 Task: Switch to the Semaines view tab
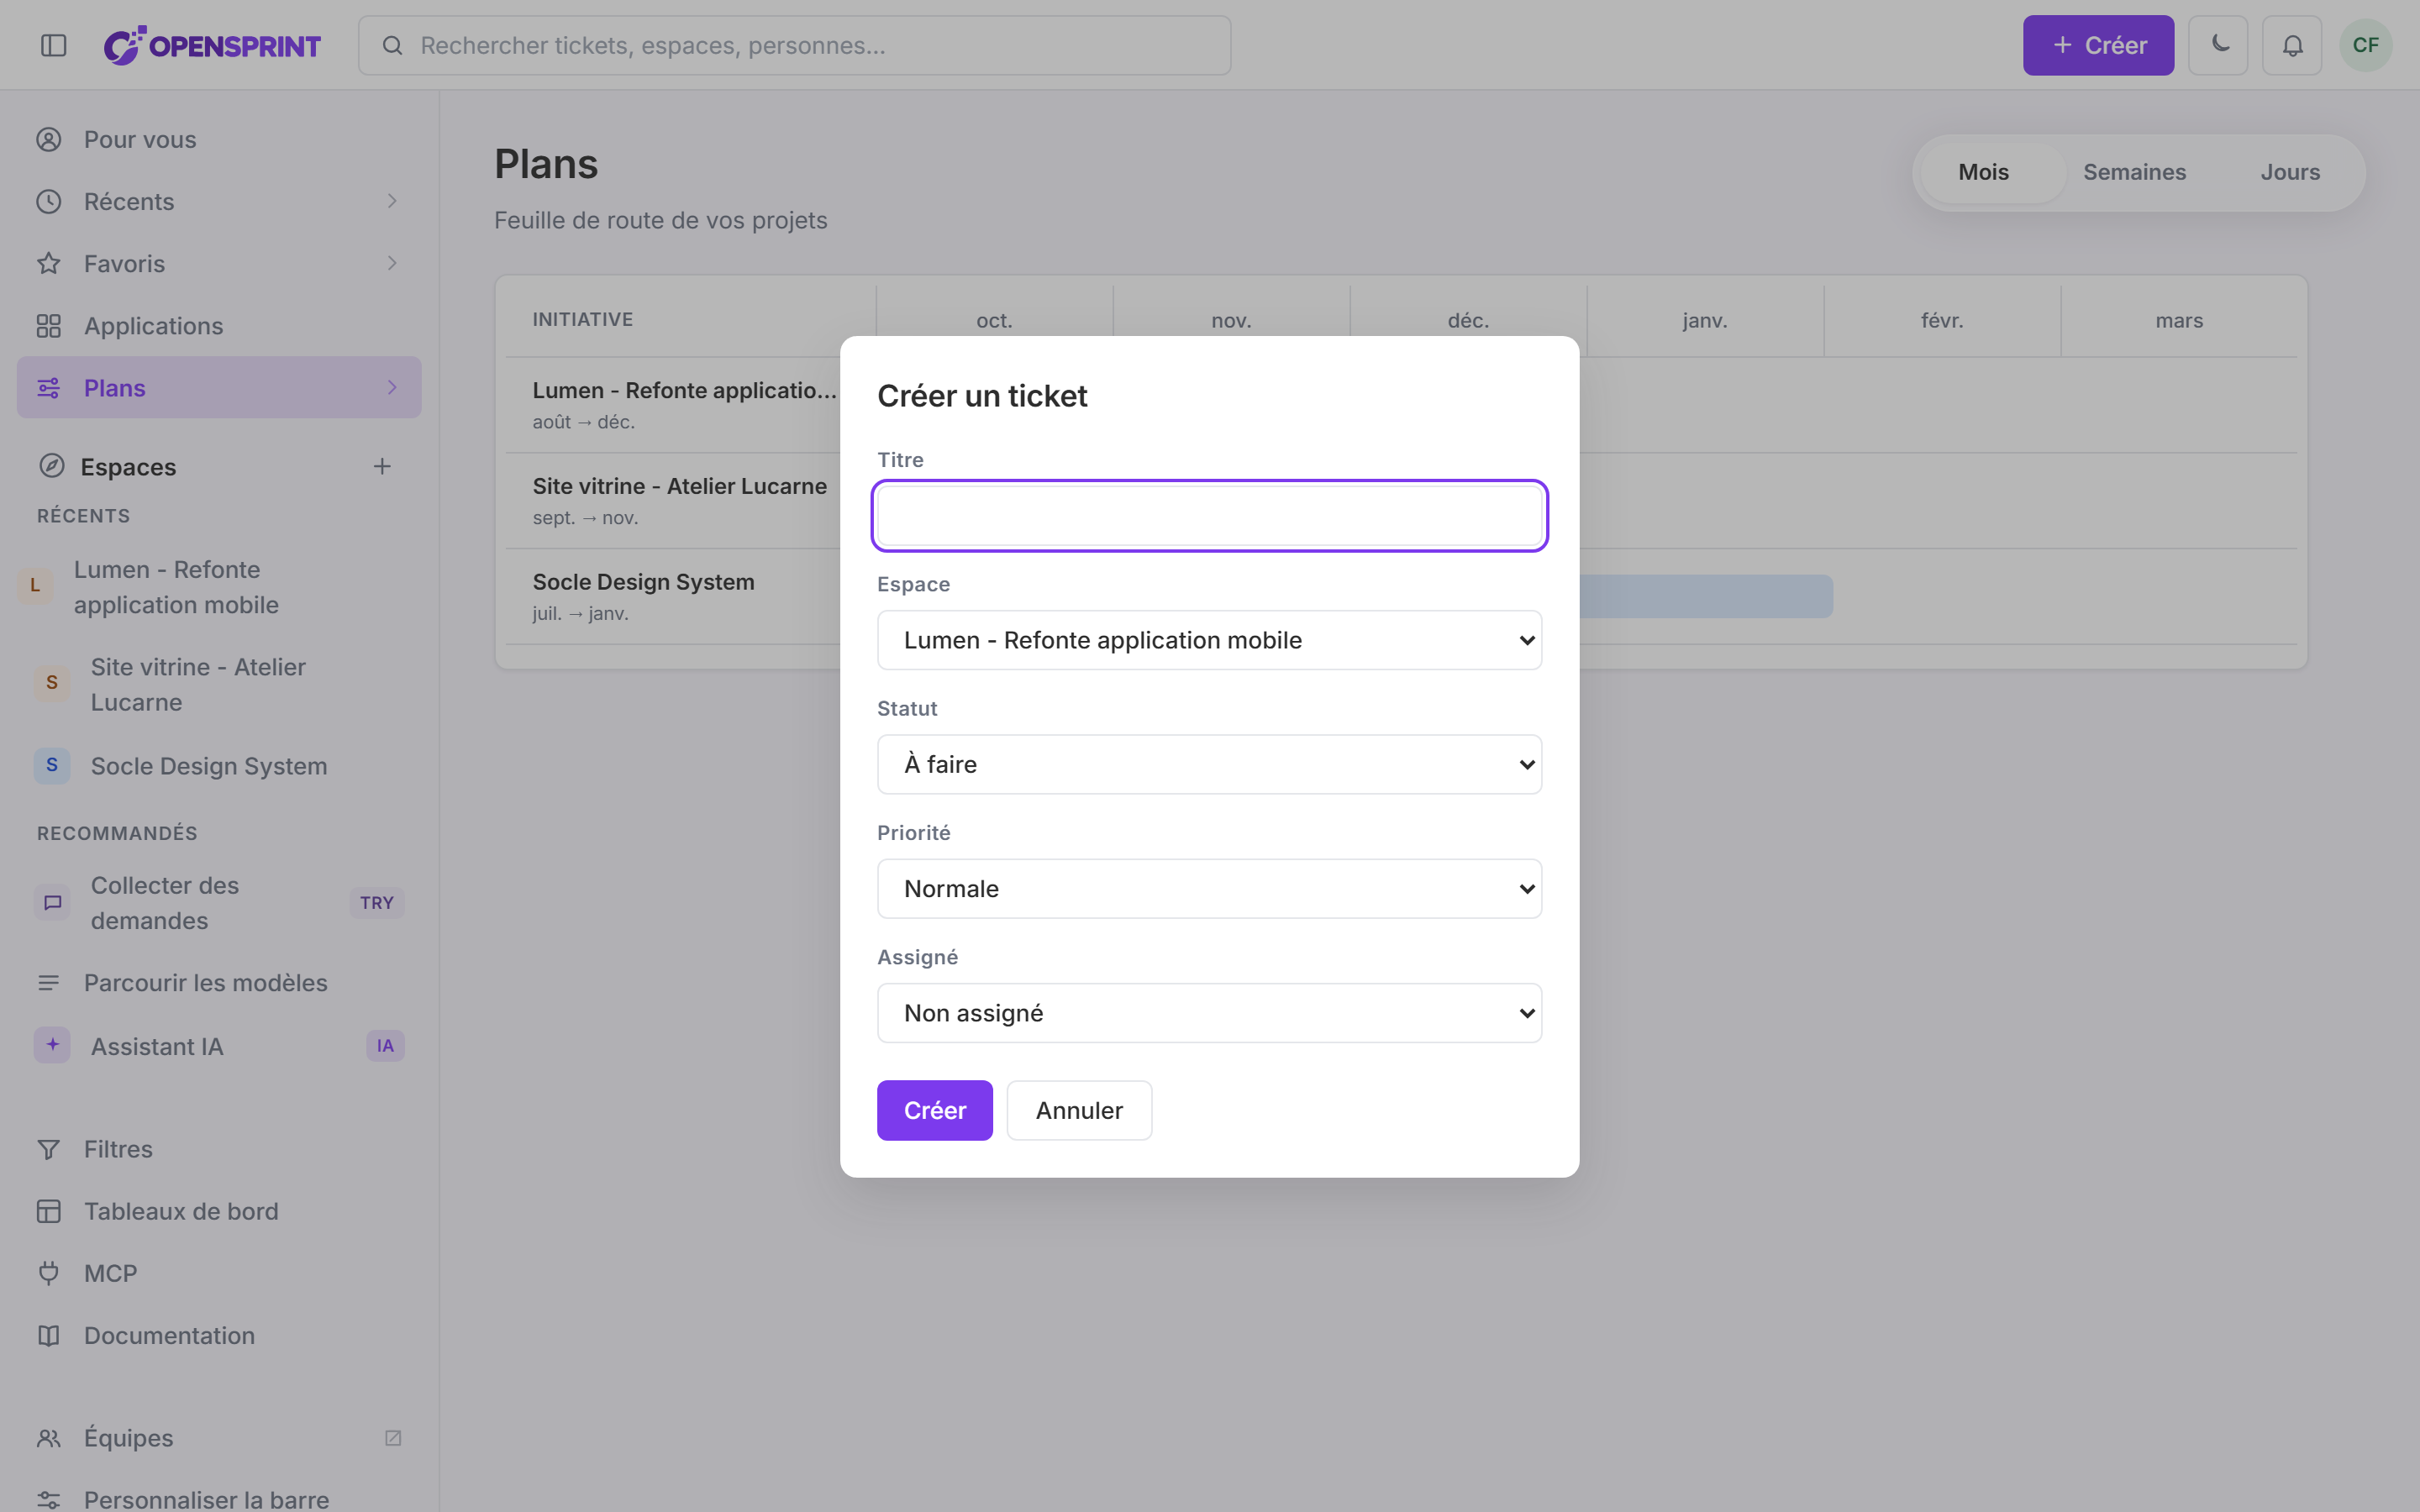[x=2134, y=172]
